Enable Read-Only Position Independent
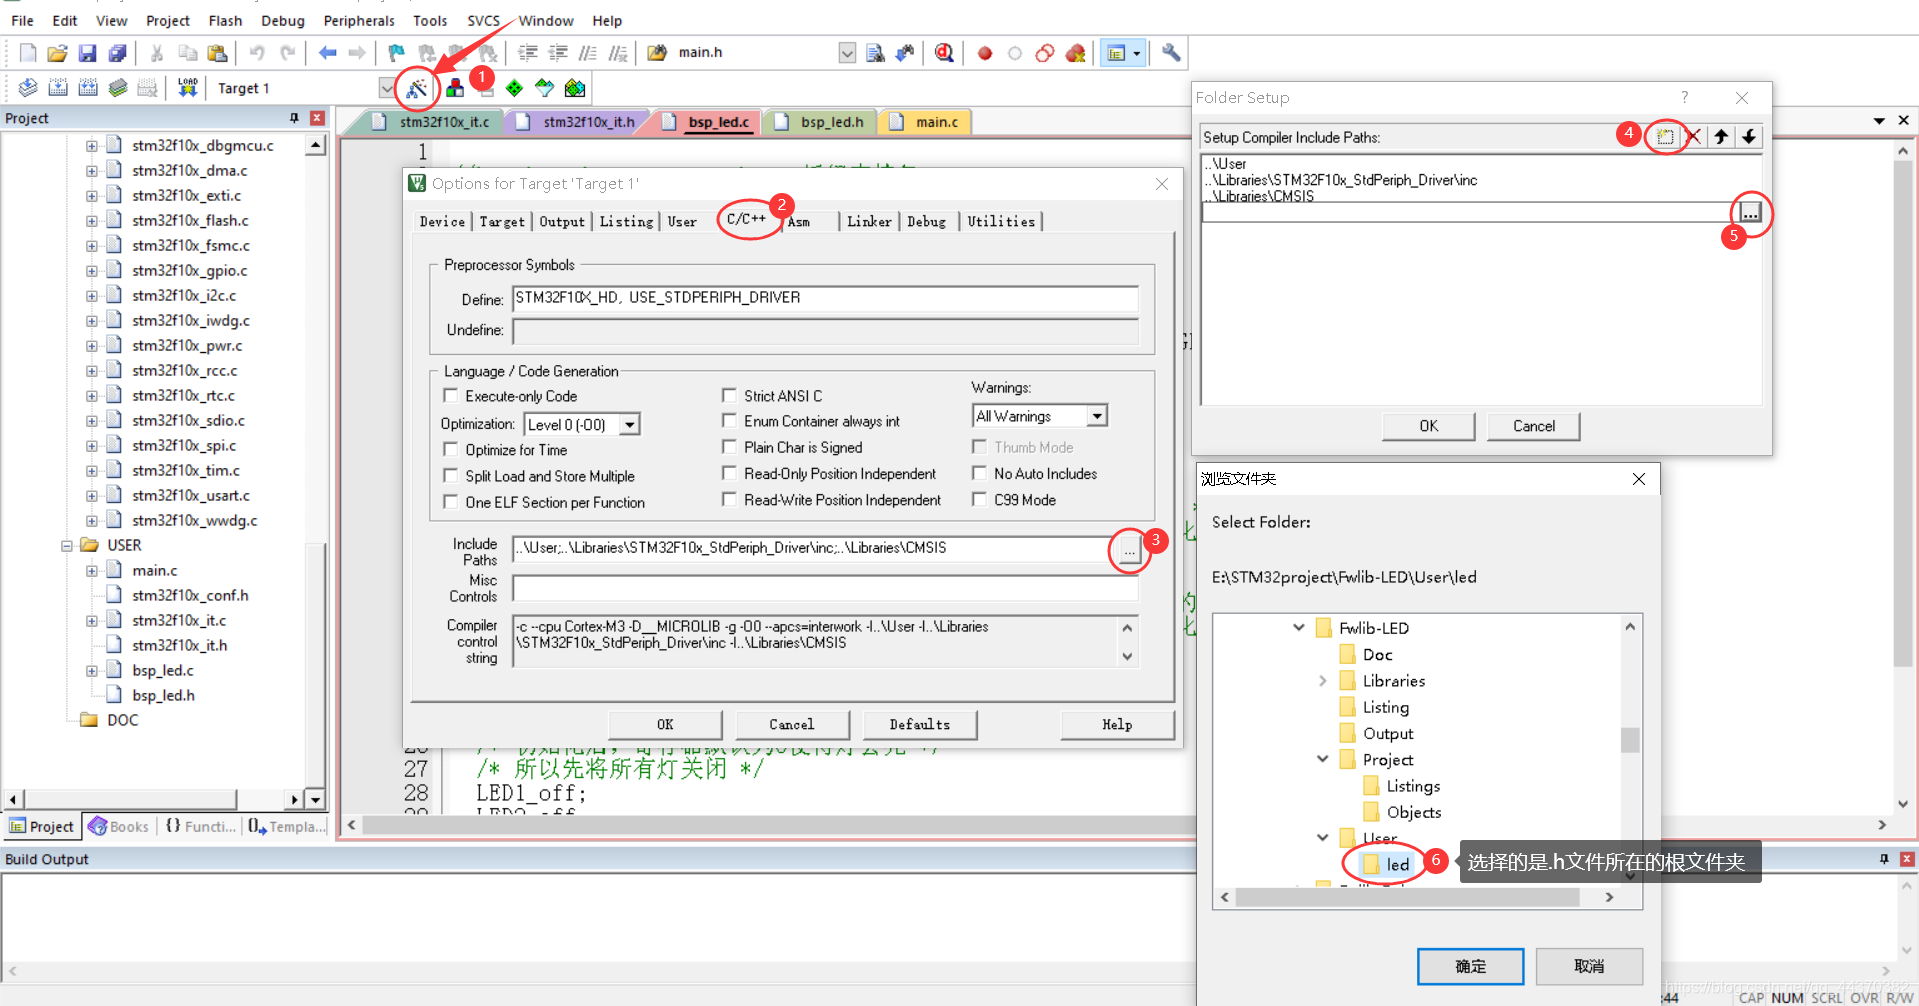This screenshot has height=1006, width=1919. 730,473
